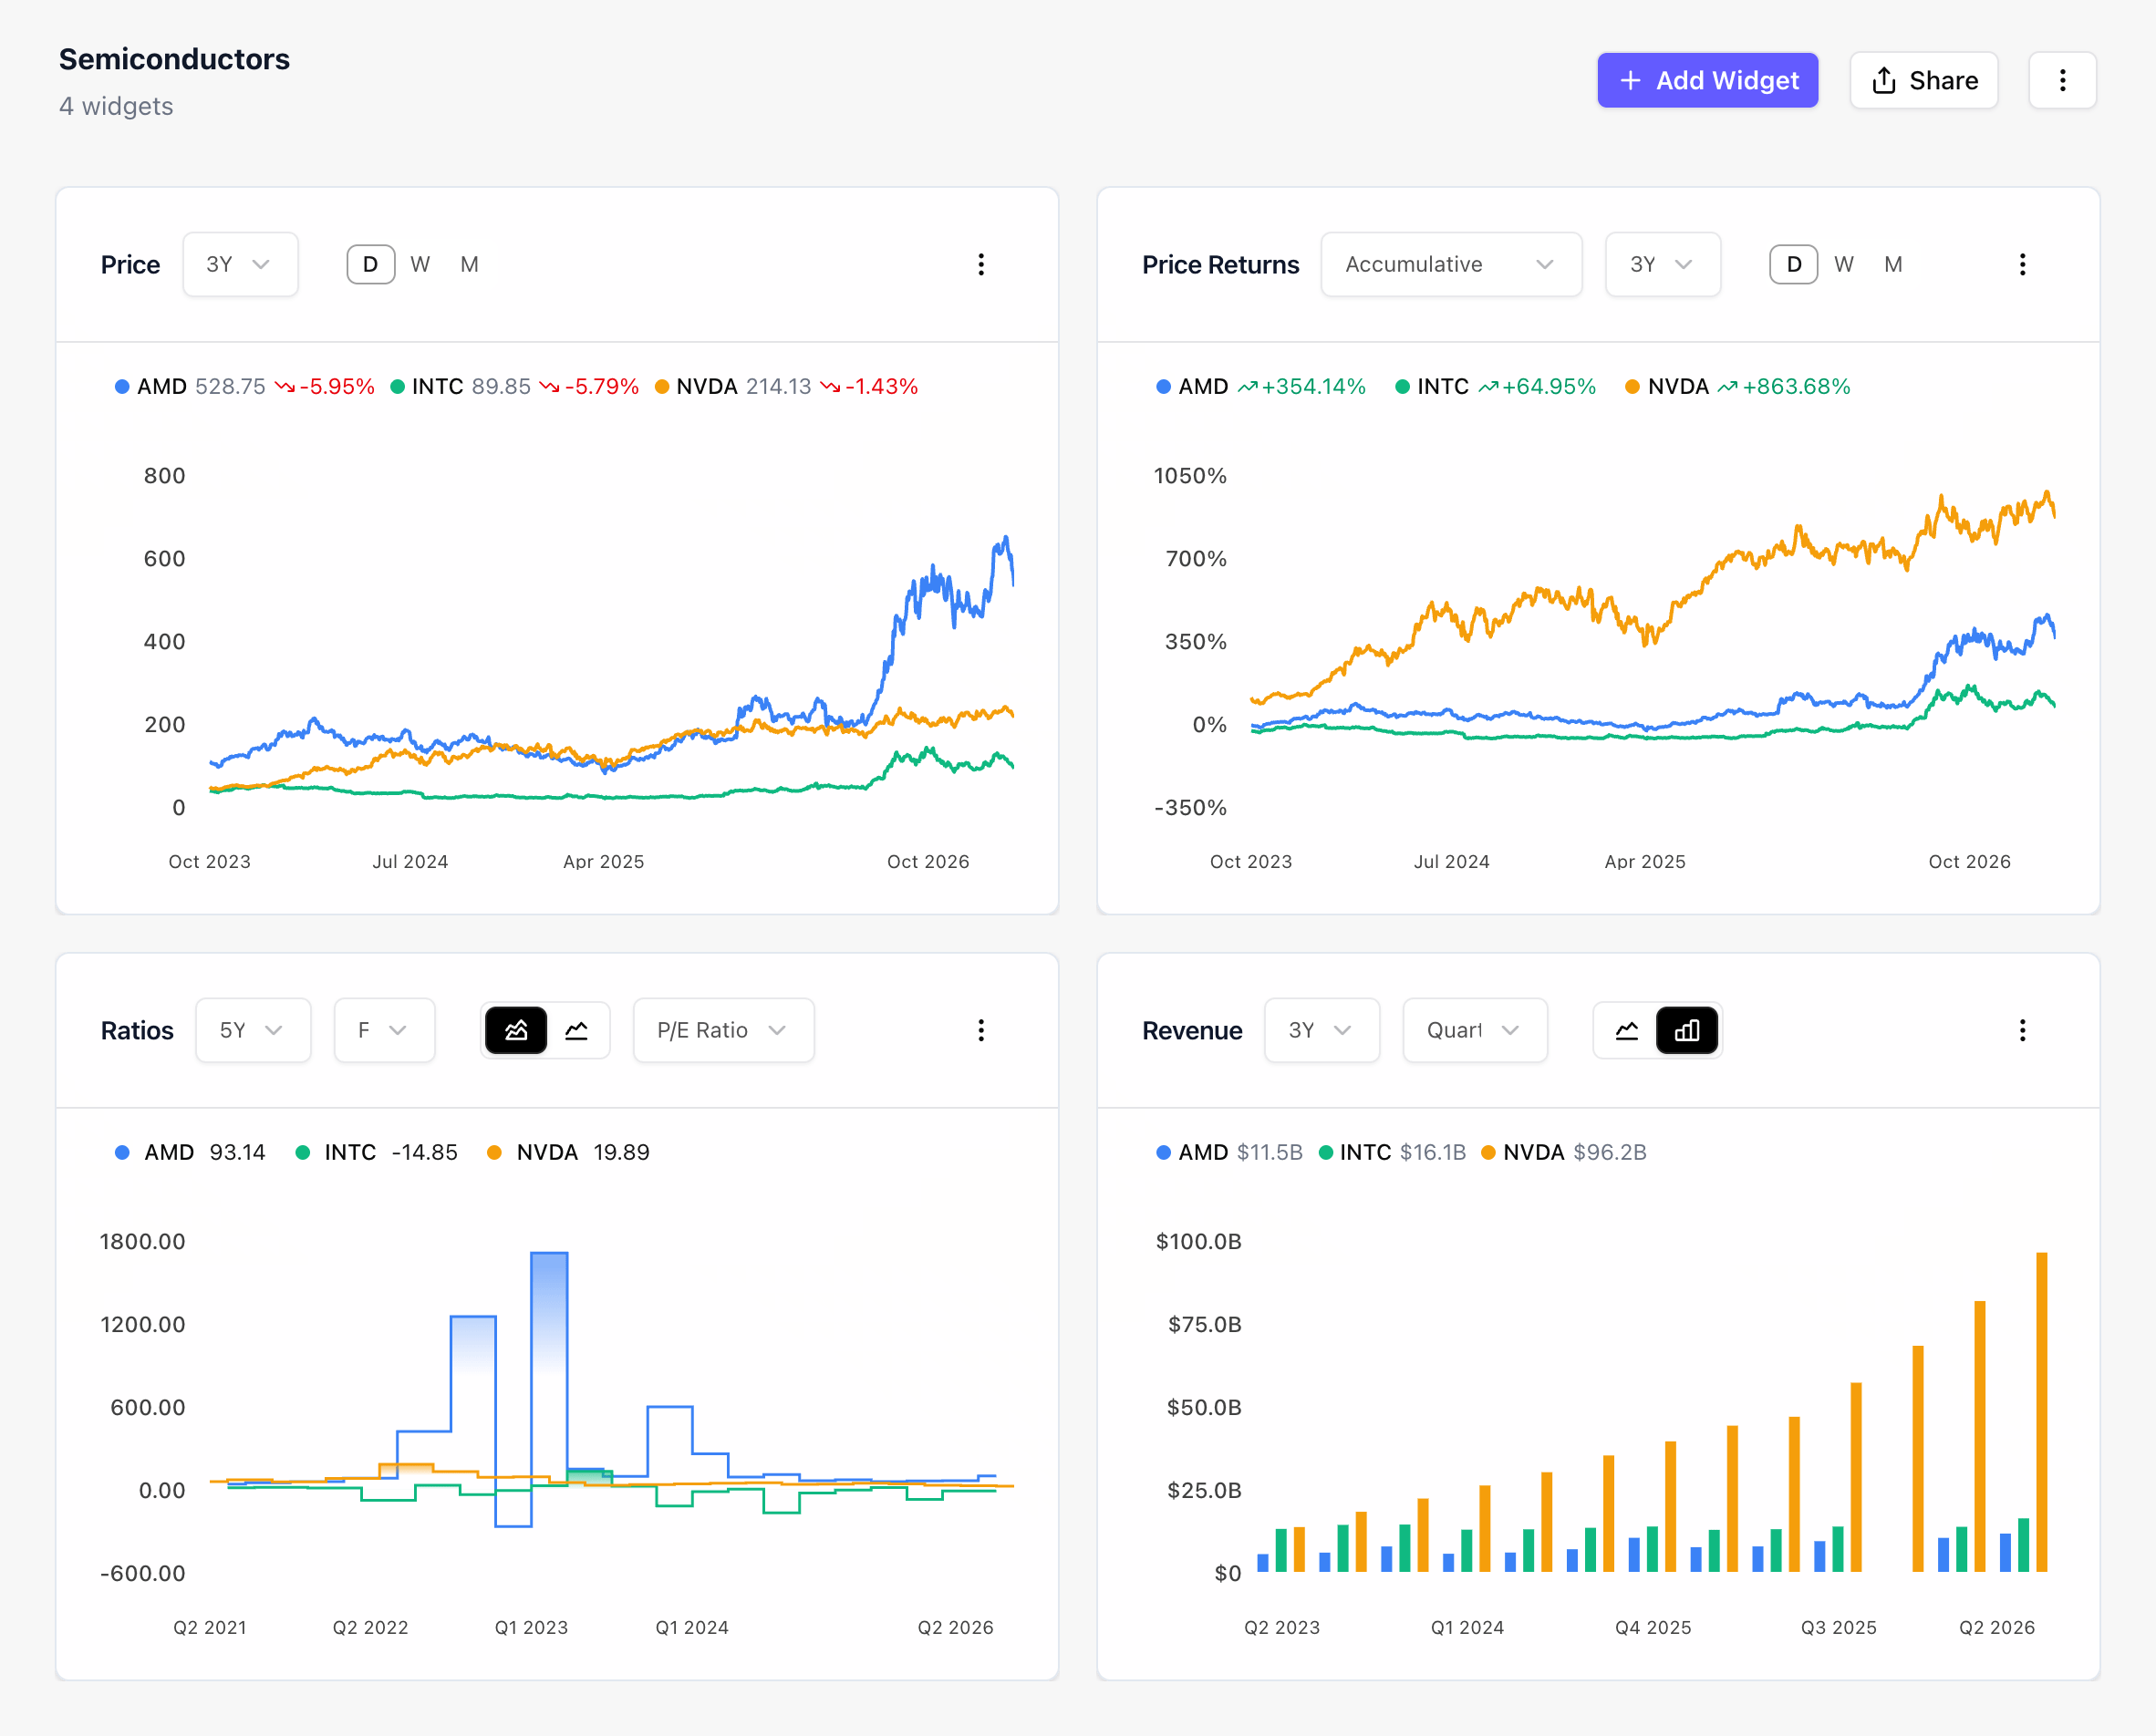Open Revenue widget kebab menu

click(2022, 1030)
